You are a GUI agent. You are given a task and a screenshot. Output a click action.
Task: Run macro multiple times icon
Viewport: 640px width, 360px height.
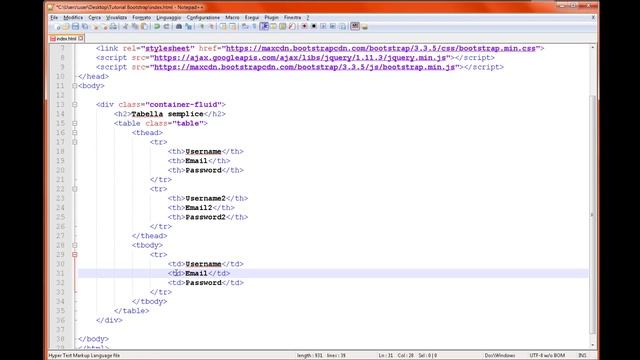coord(333,27)
